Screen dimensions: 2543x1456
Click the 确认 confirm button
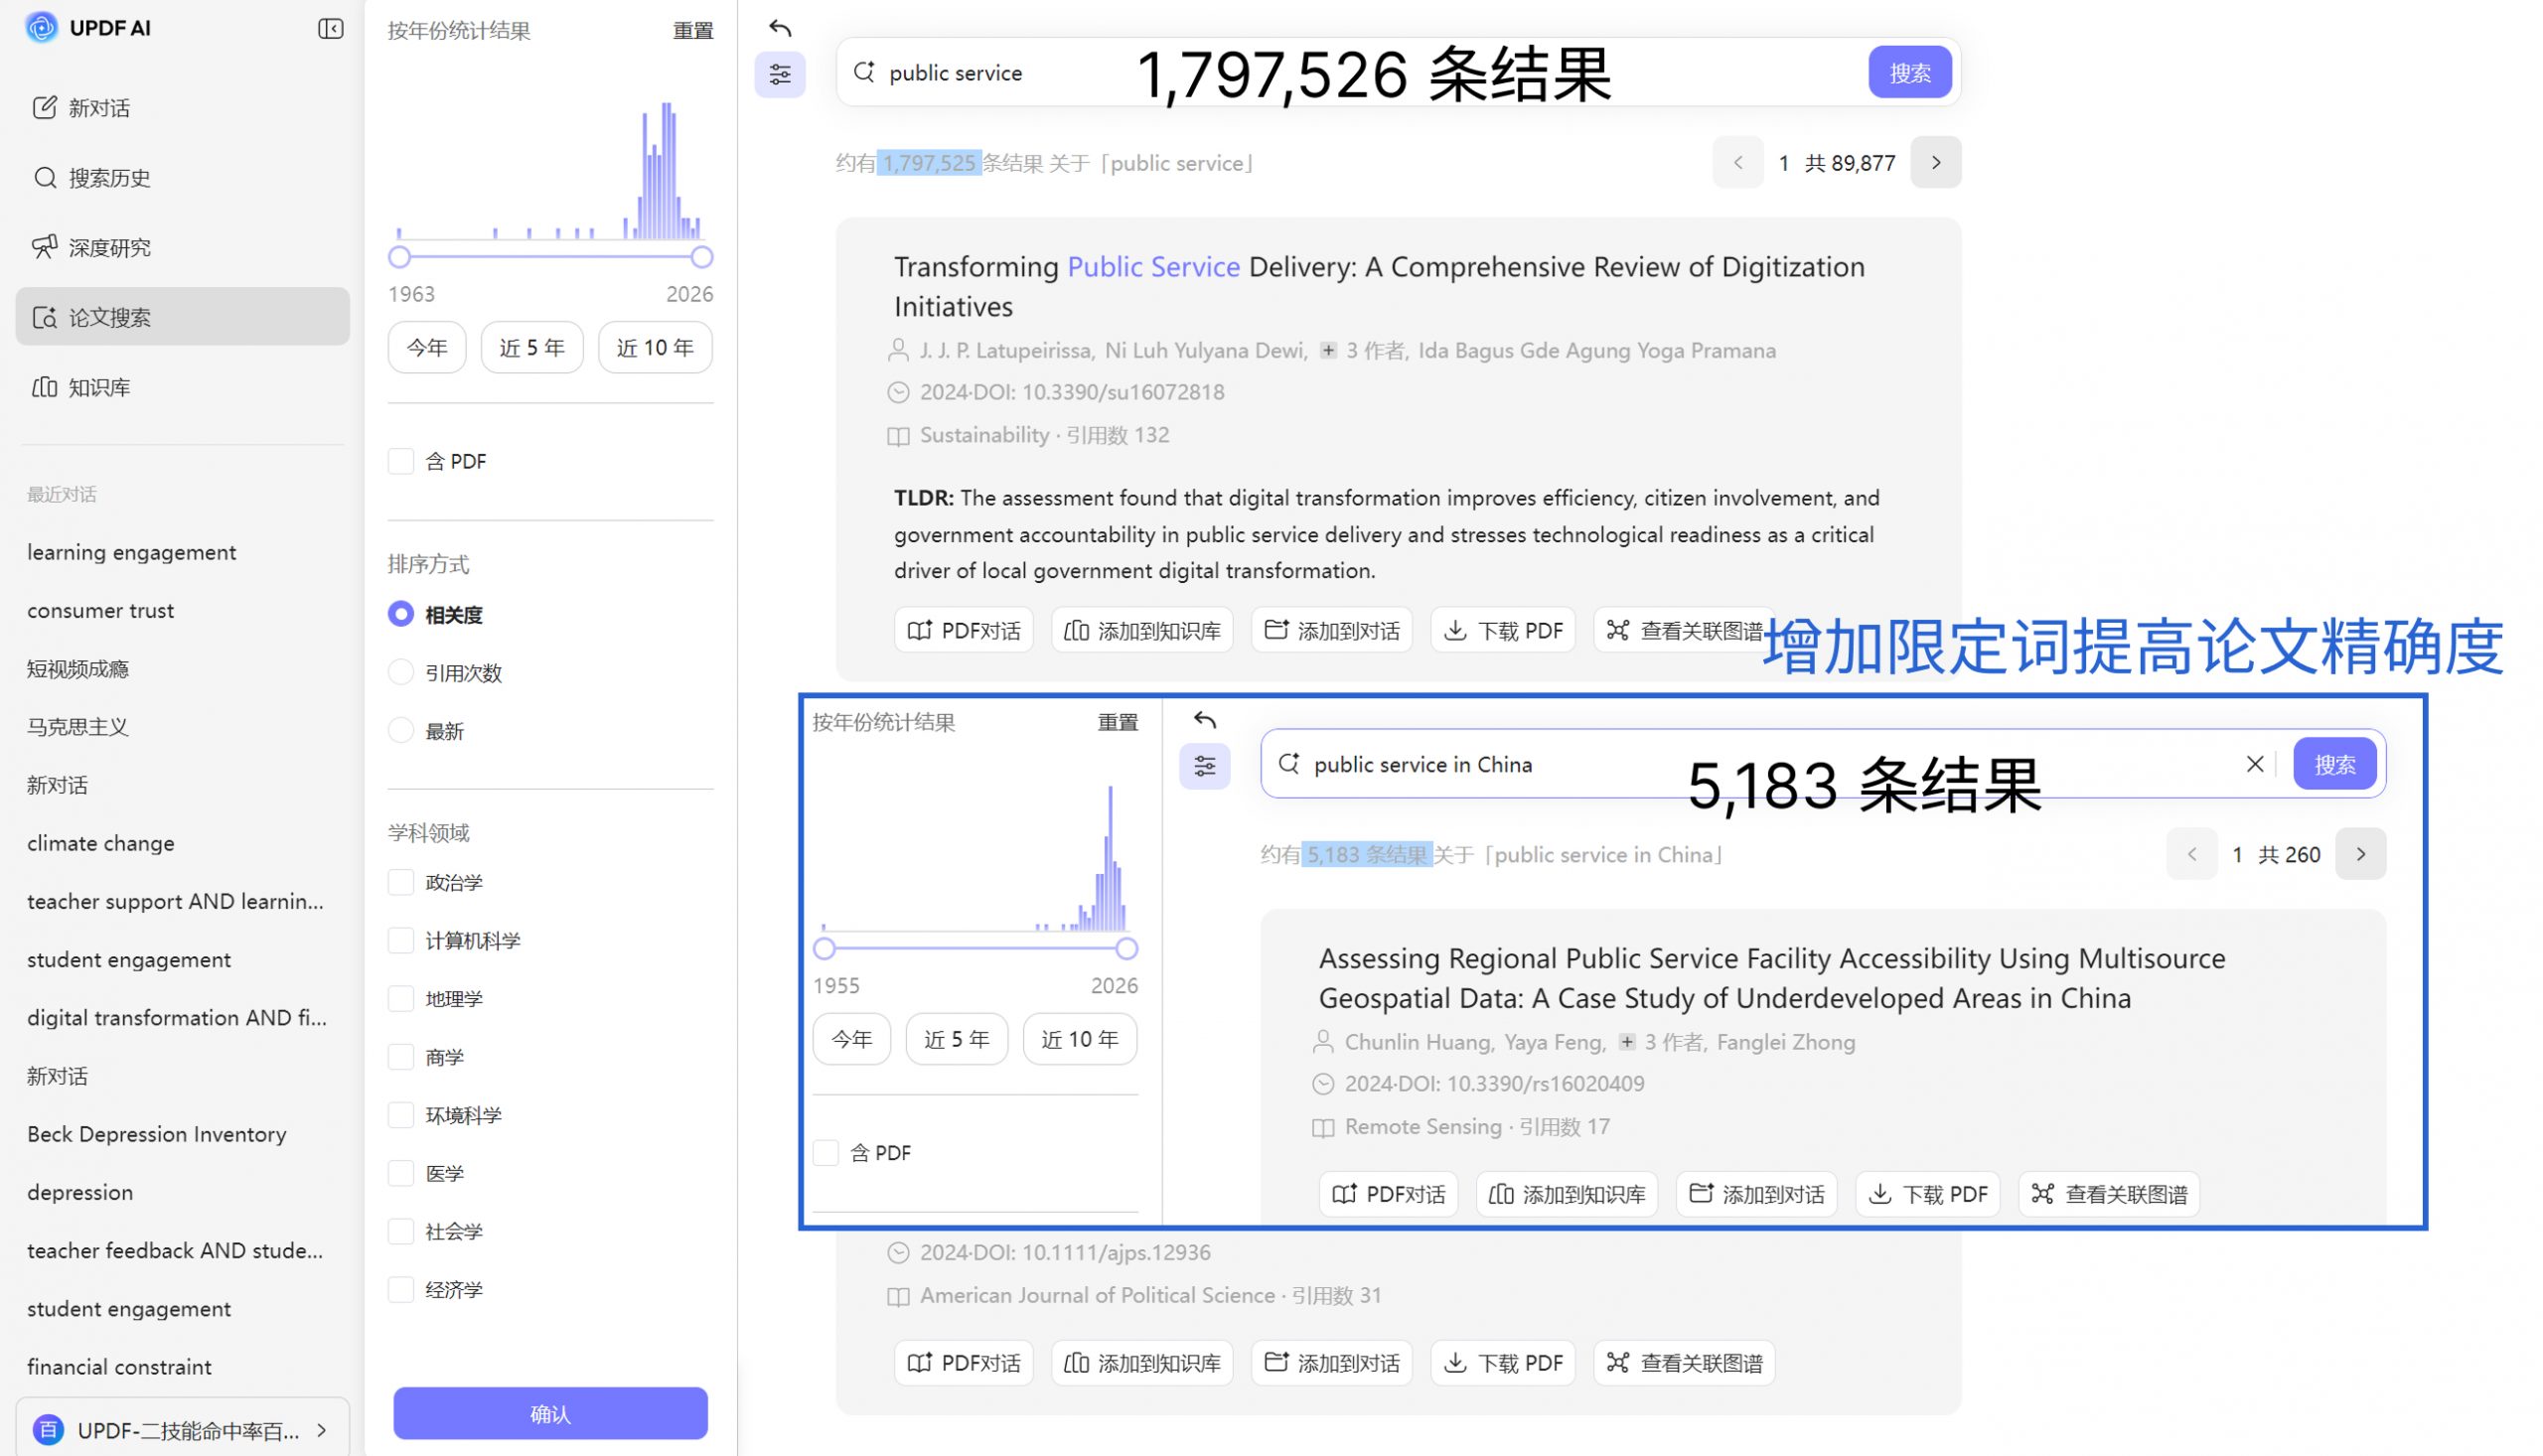550,1413
